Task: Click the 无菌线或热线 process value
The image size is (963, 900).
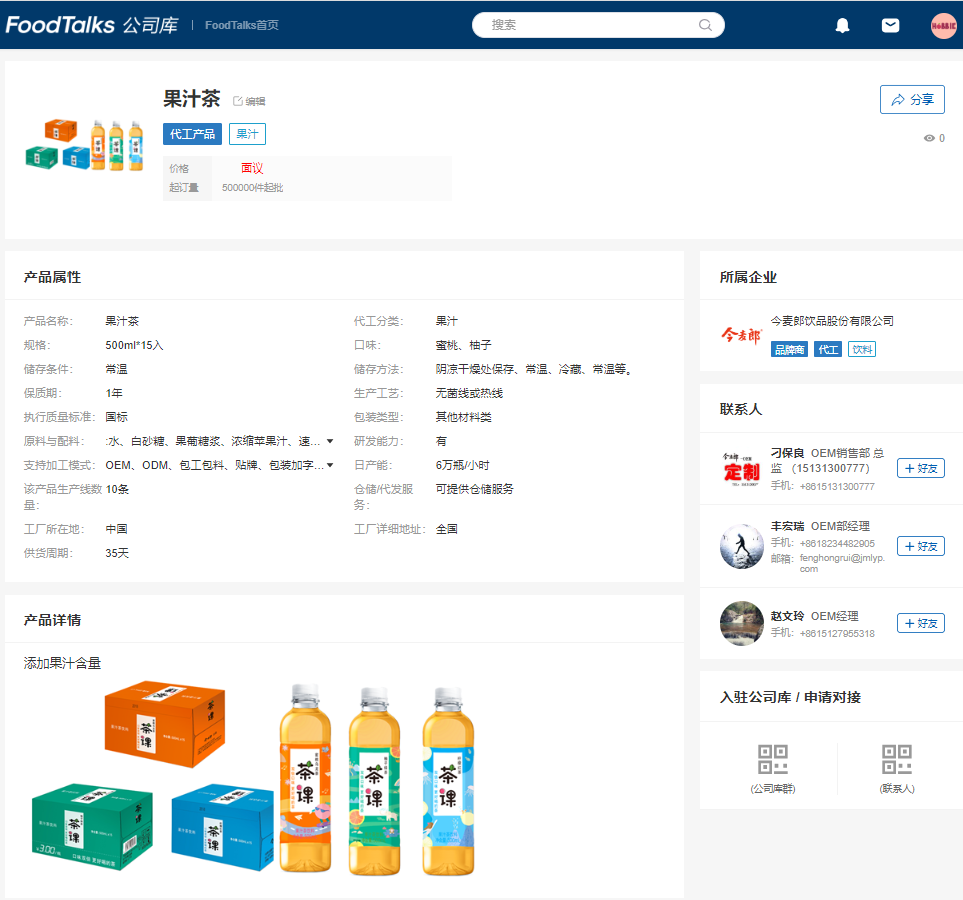Action: [x=469, y=393]
